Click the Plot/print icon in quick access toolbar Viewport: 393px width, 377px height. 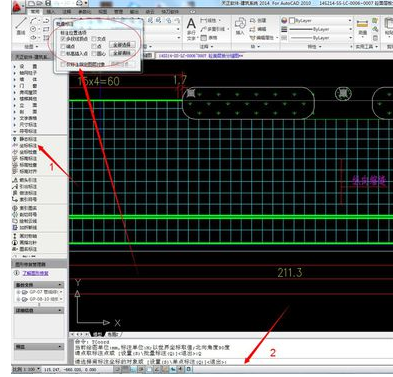(x=79, y=3)
